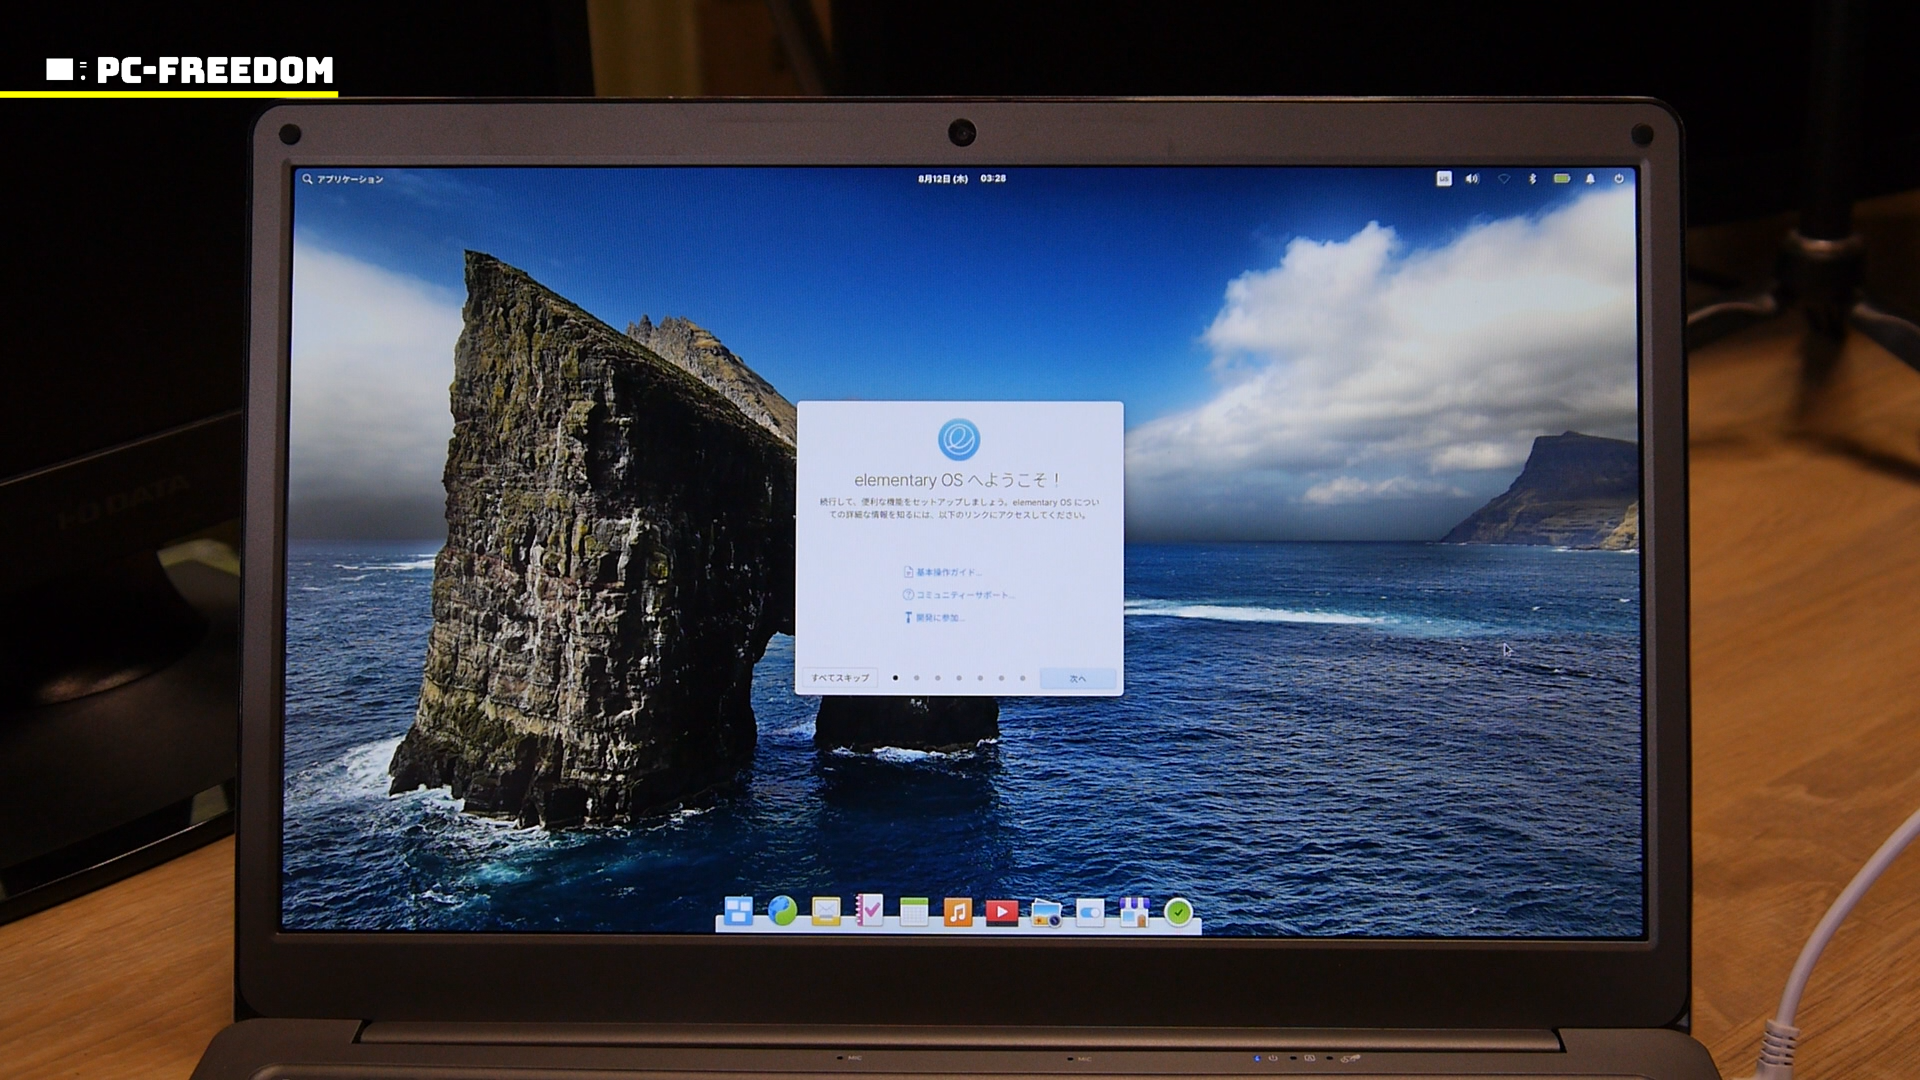The image size is (1920, 1080).
Task: Launch AppCenter from the dock
Action: (1134, 911)
